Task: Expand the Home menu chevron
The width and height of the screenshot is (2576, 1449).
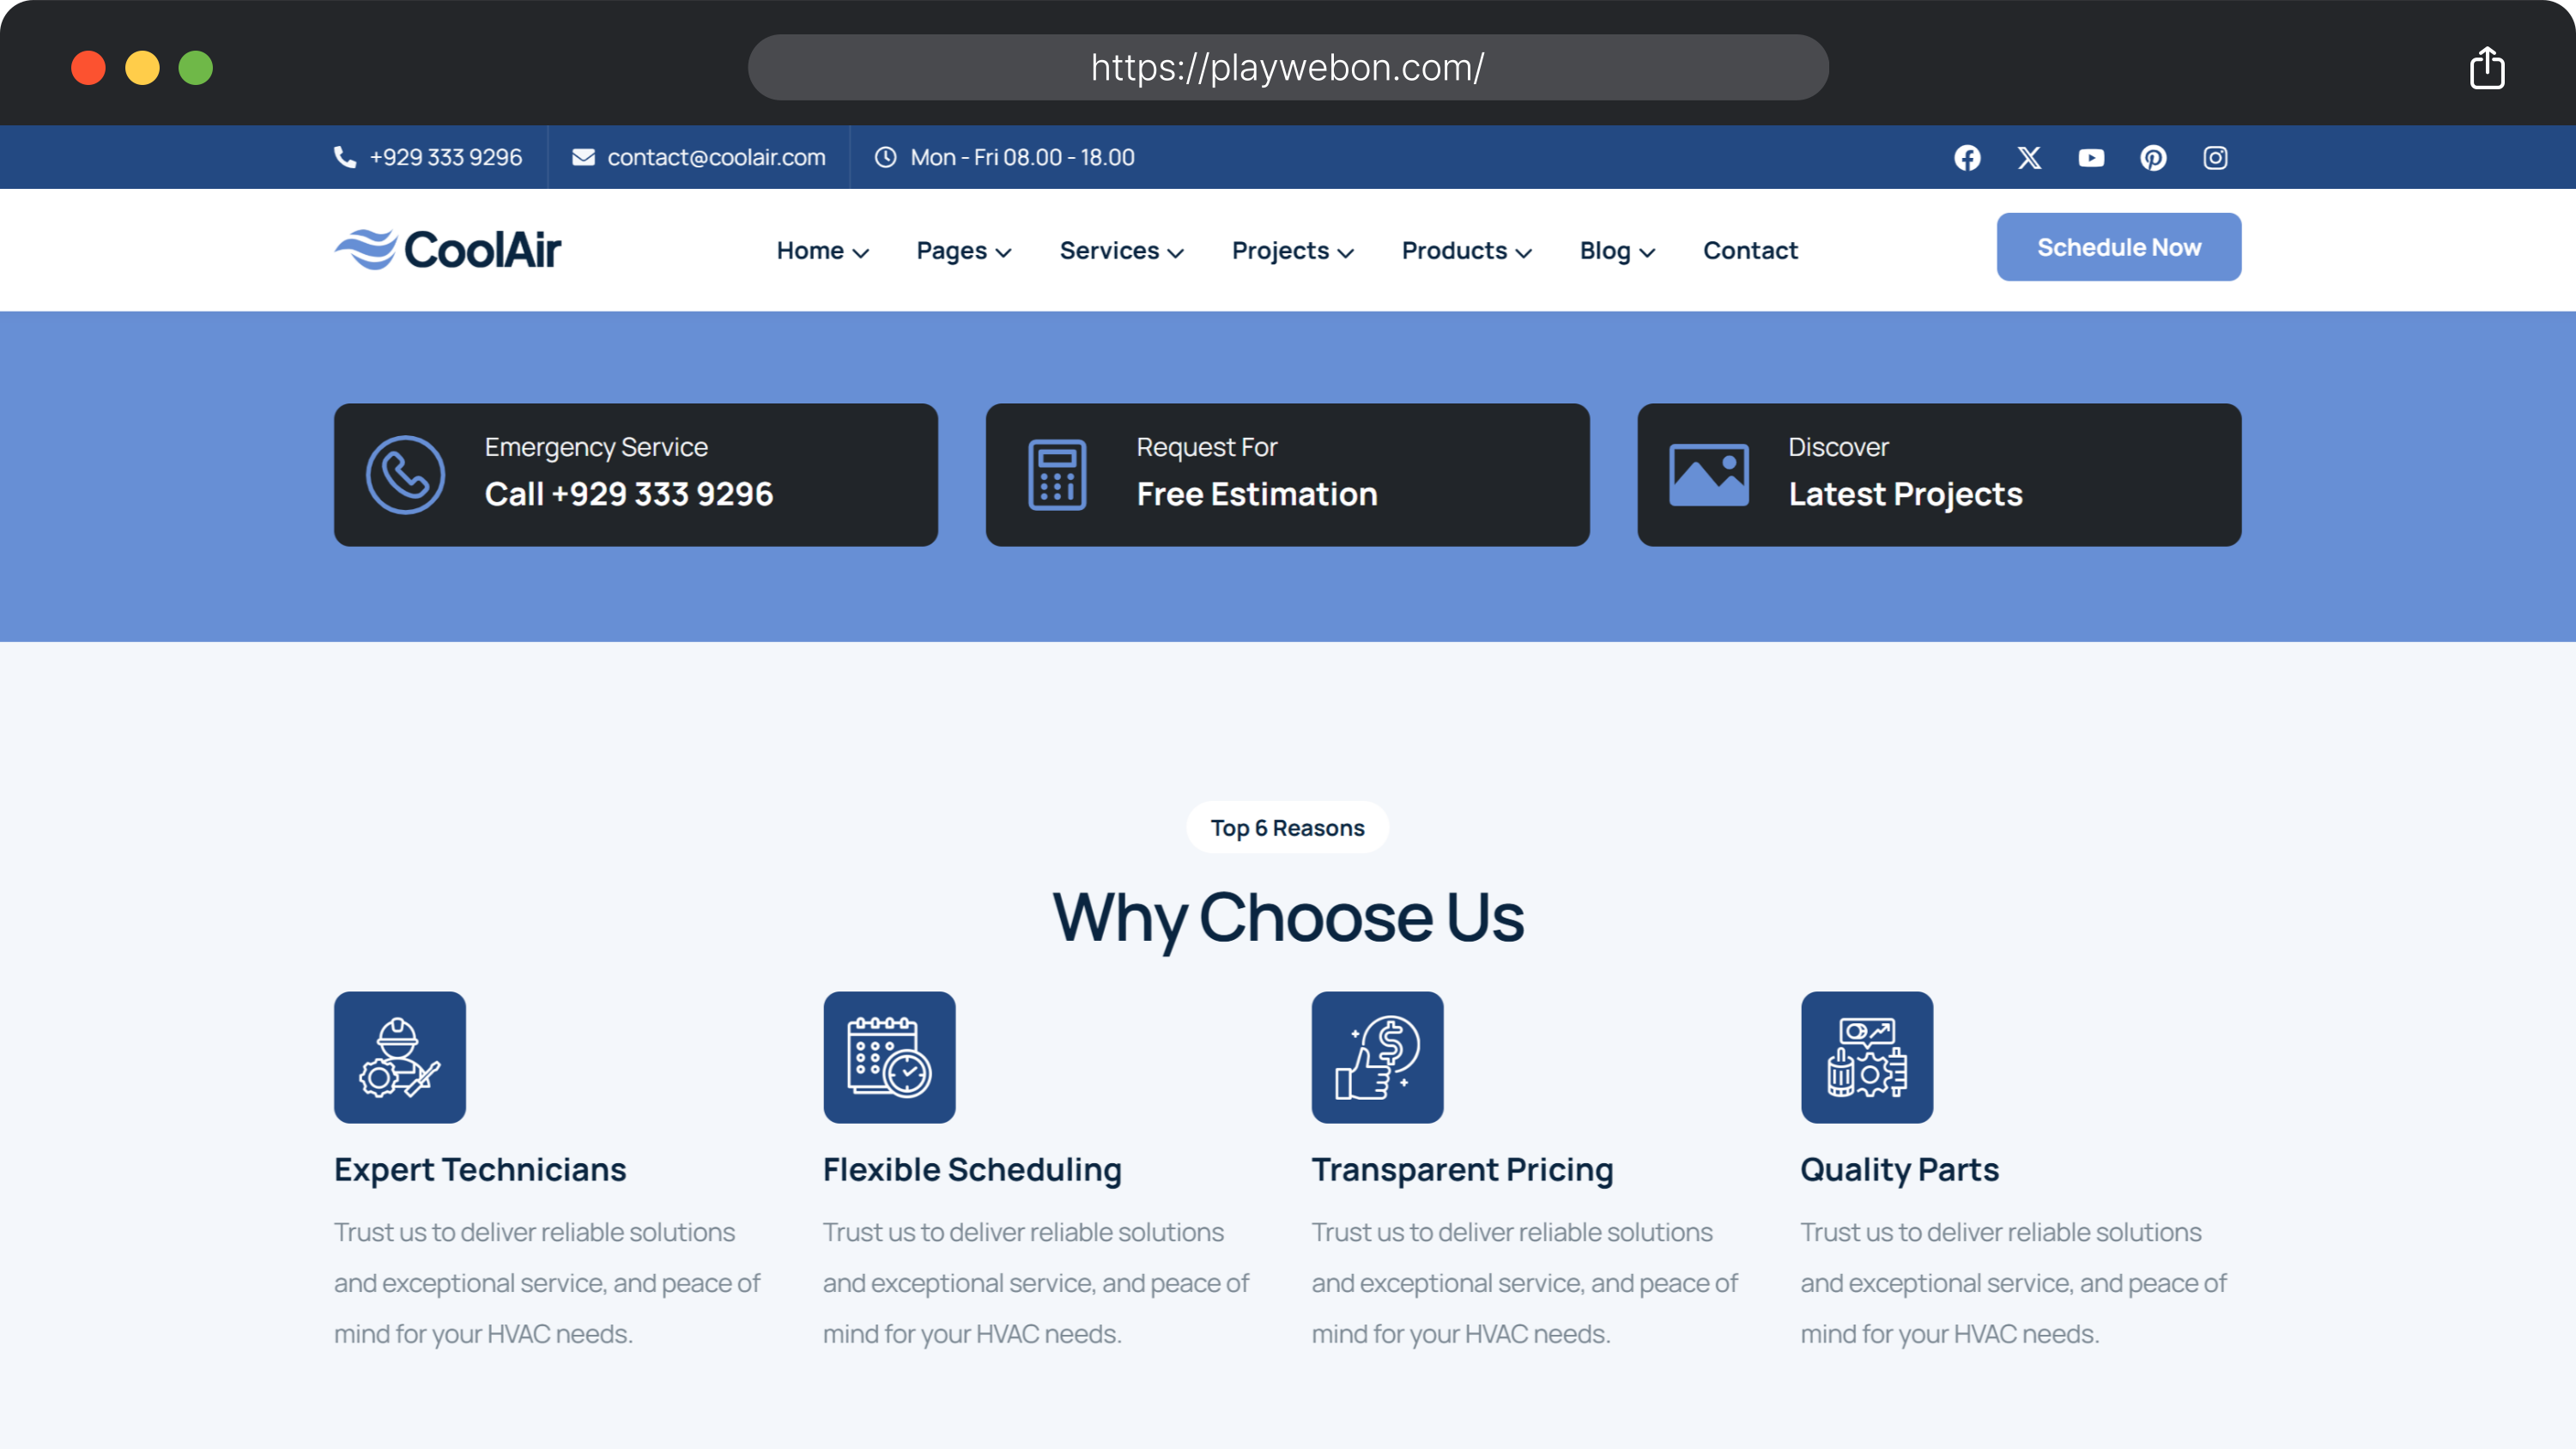Action: point(860,253)
